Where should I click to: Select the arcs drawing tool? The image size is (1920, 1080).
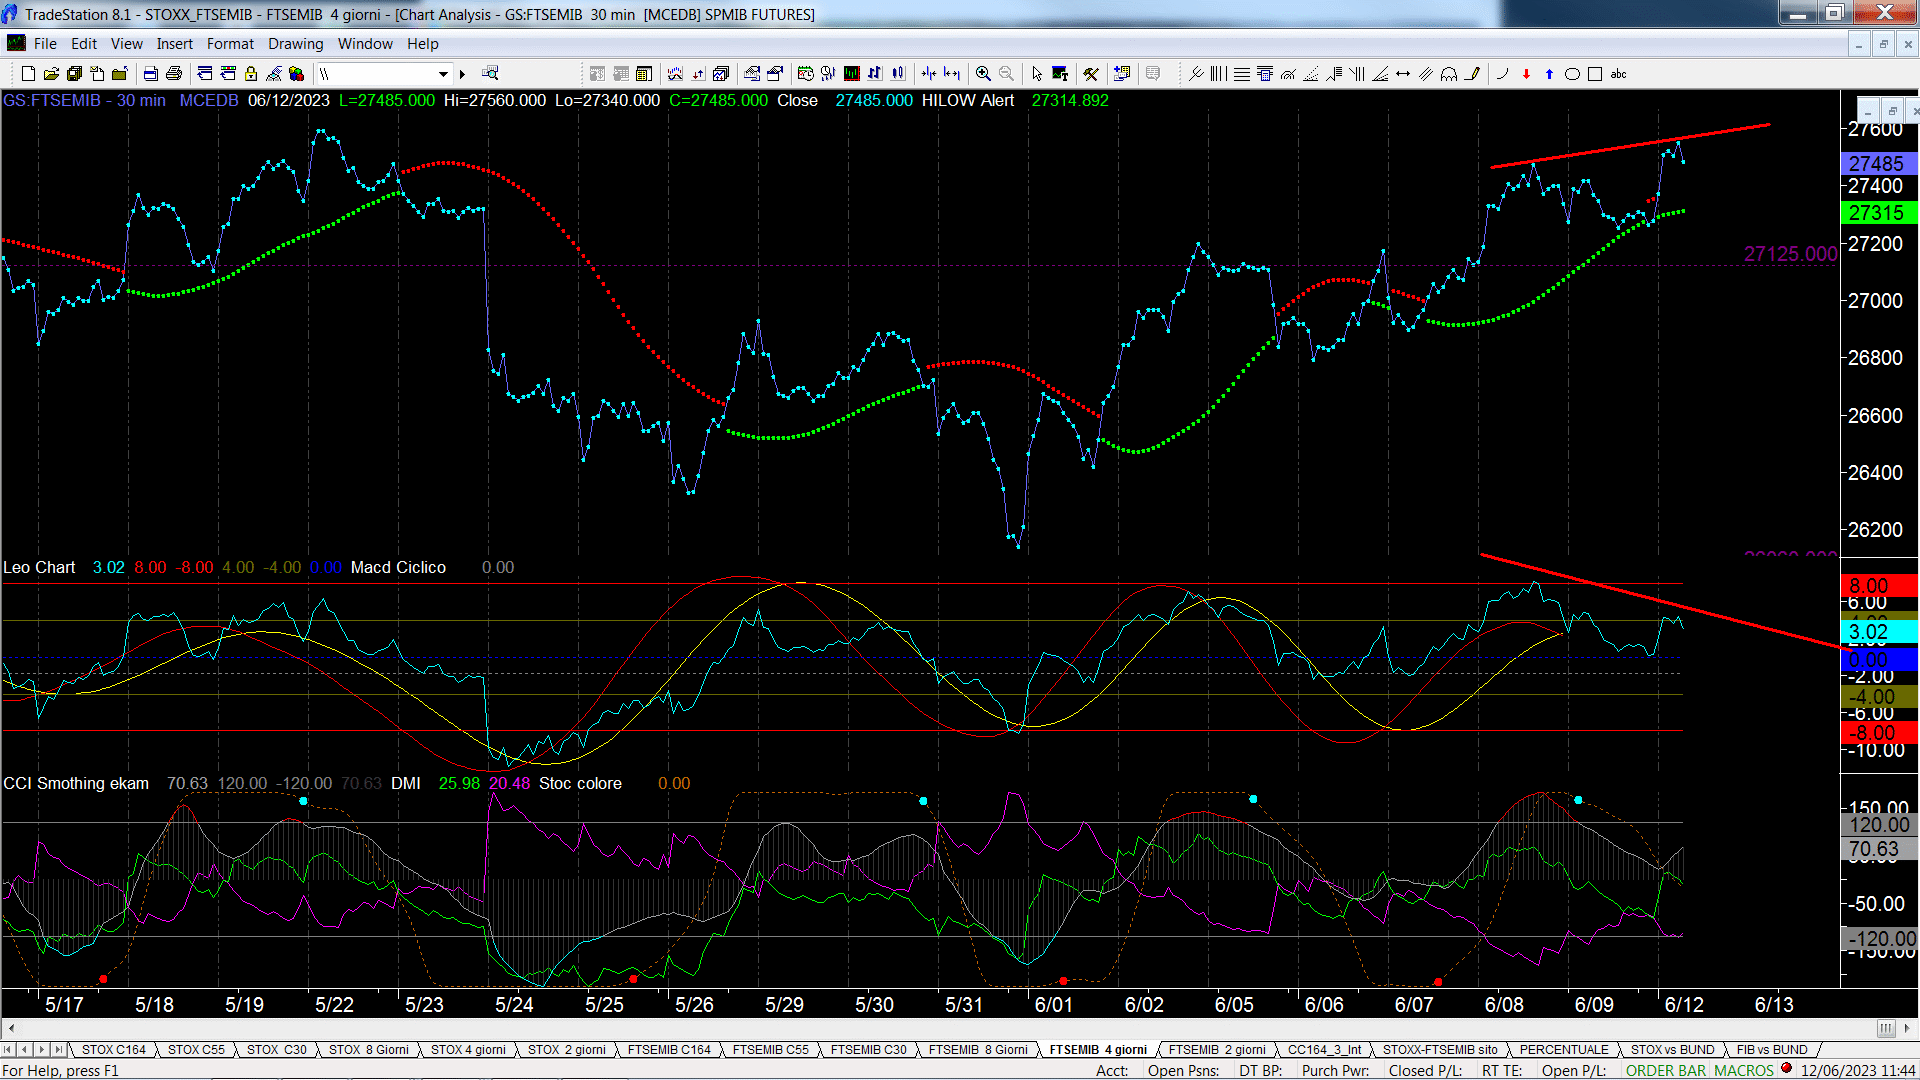click(1449, 74)
